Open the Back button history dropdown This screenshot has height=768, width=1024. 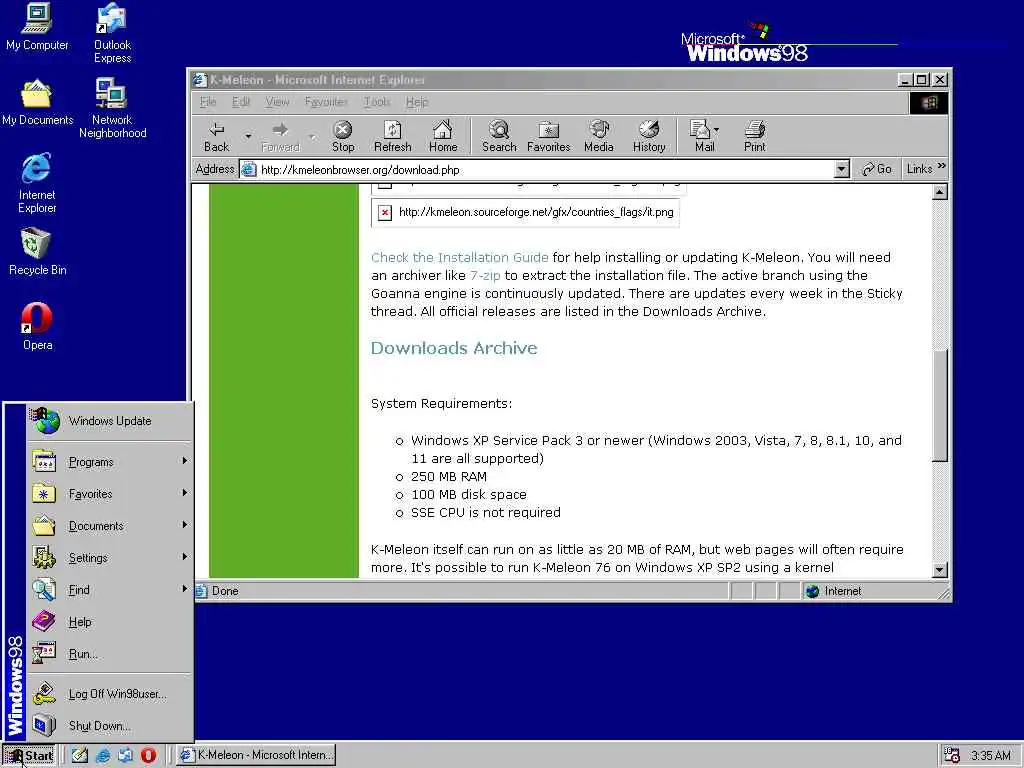pos(248,136)
